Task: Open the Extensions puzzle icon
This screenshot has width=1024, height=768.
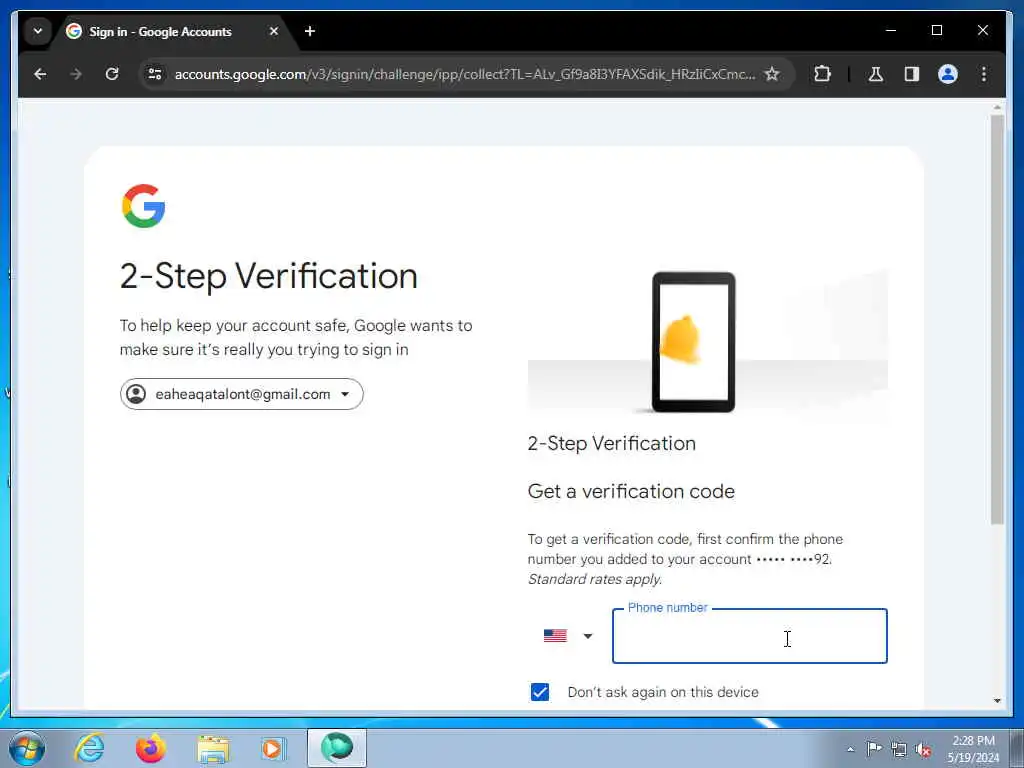Action: coord(822,74)
